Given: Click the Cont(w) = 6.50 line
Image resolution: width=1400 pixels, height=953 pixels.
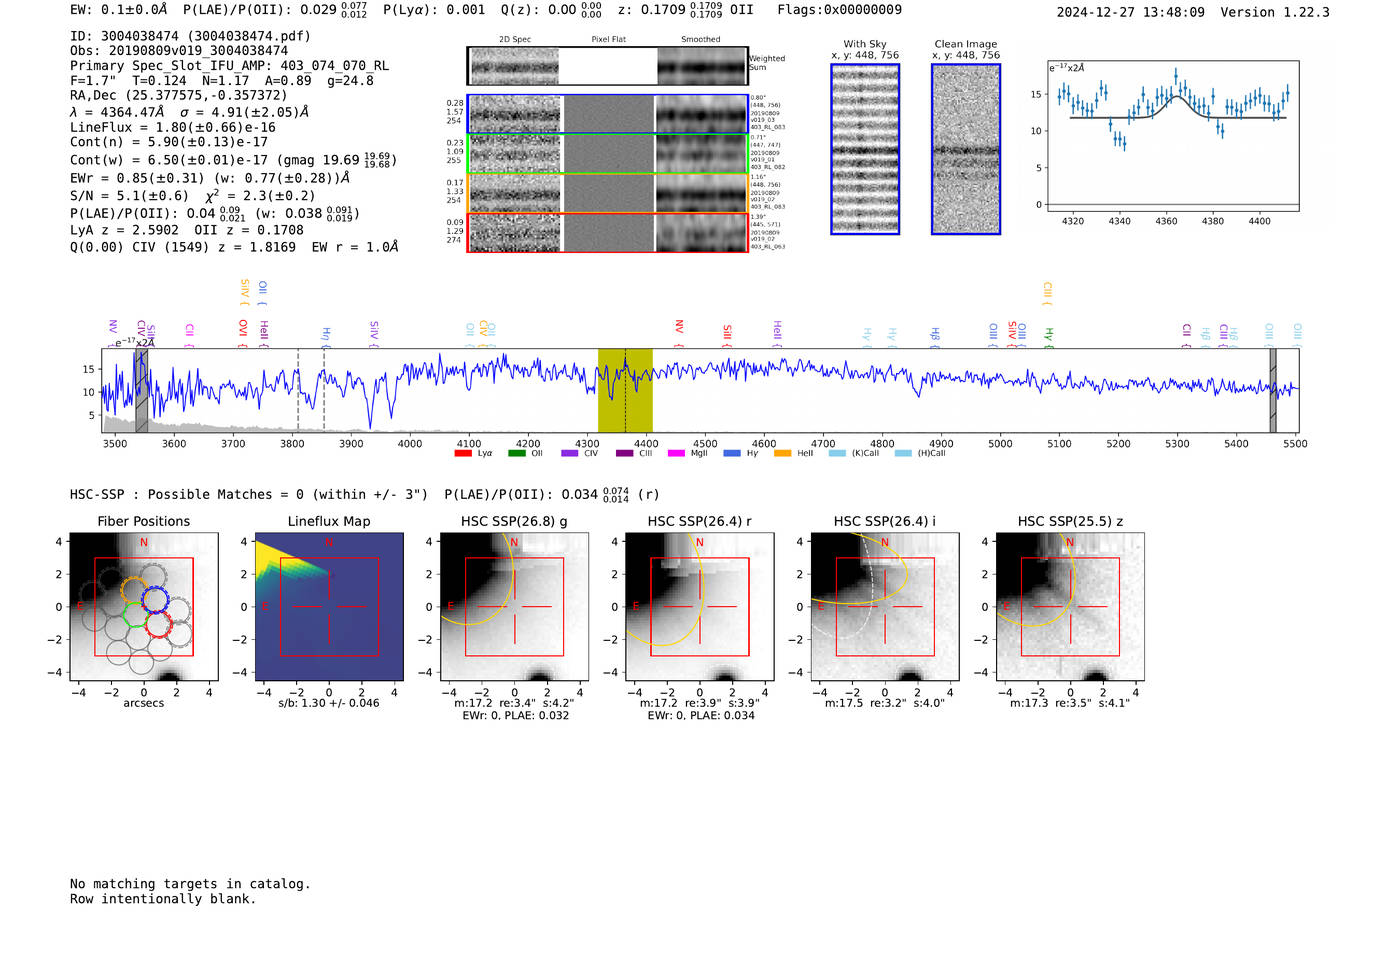Looking at the screenshot, I should pos(233,160).
